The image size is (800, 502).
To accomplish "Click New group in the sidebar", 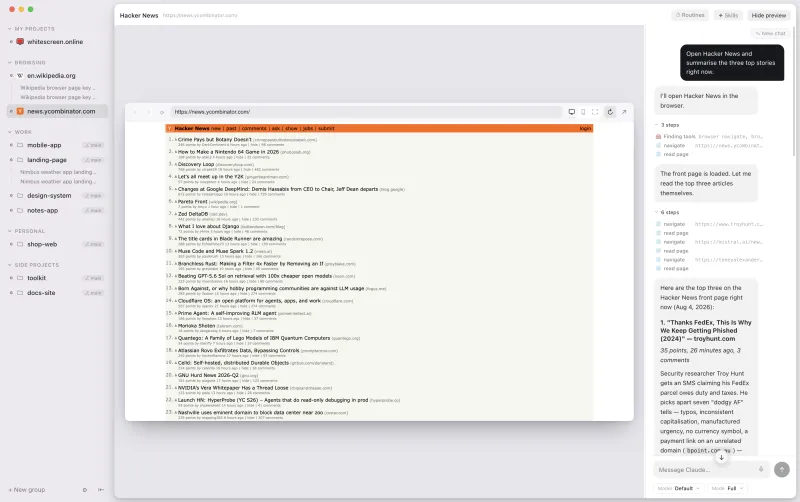I will [27, 490].
